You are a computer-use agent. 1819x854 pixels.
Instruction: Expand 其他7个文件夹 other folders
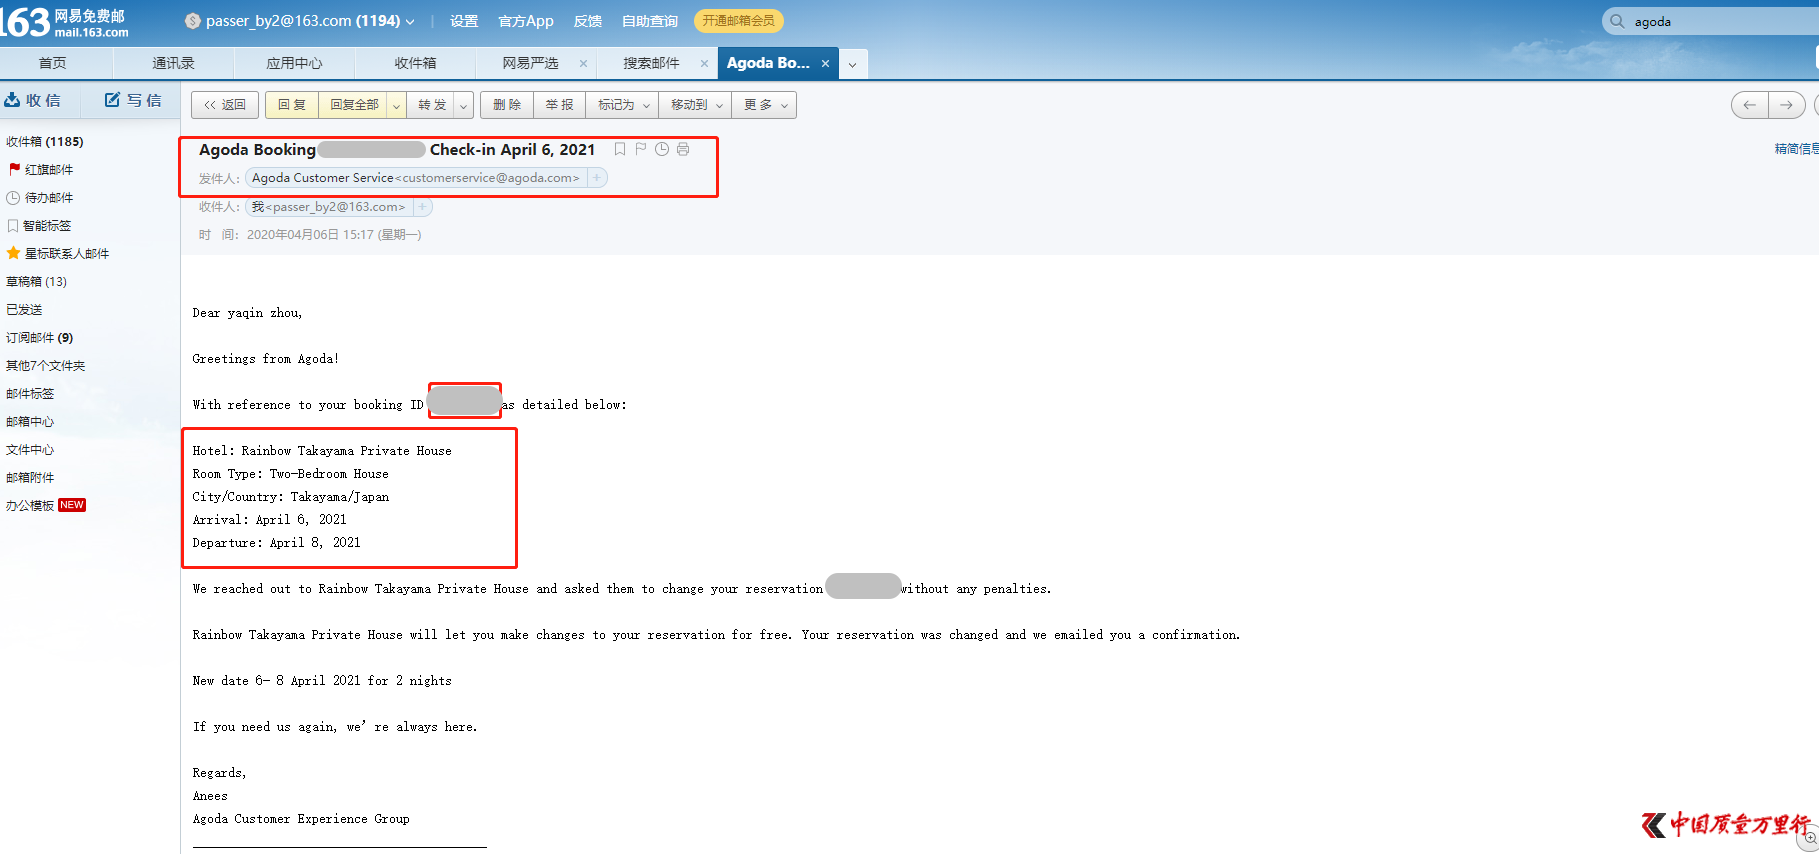point(46,366)
